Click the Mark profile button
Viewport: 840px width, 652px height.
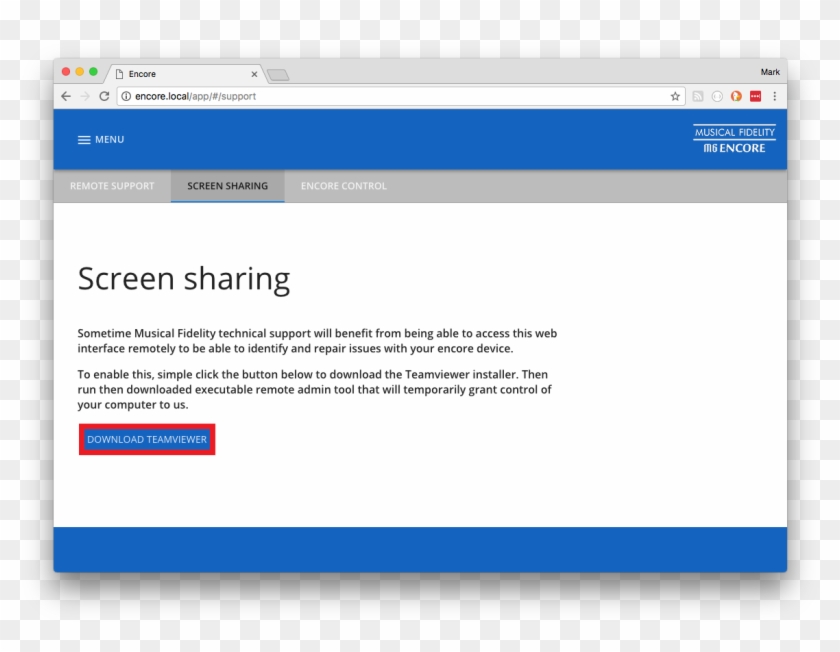tap(769, 72)
